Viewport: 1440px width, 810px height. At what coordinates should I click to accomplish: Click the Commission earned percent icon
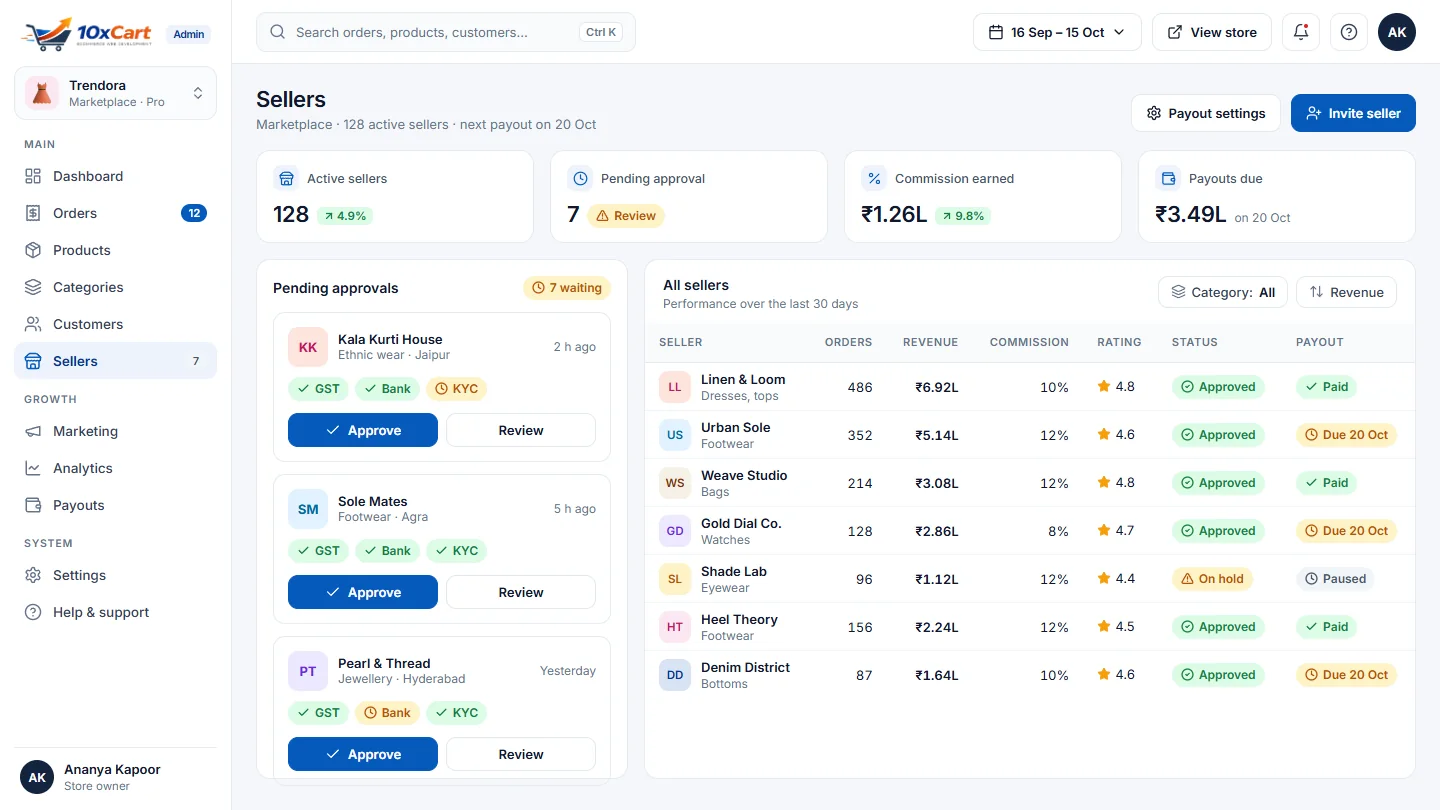point(874,179)
